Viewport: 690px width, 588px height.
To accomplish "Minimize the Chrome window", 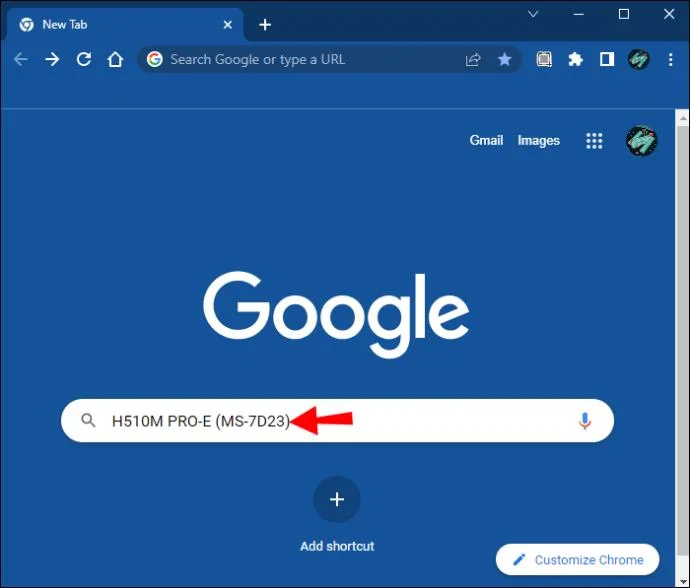I will (x=579, y=14).
